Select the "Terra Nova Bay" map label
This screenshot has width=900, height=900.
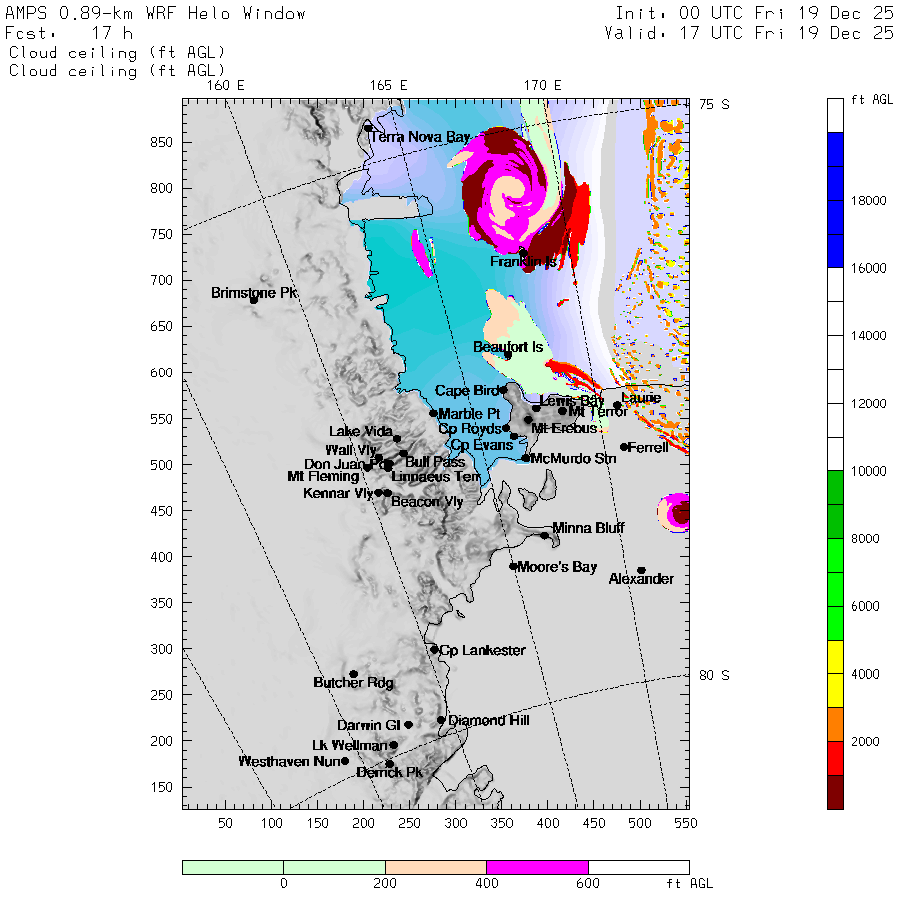420,137
